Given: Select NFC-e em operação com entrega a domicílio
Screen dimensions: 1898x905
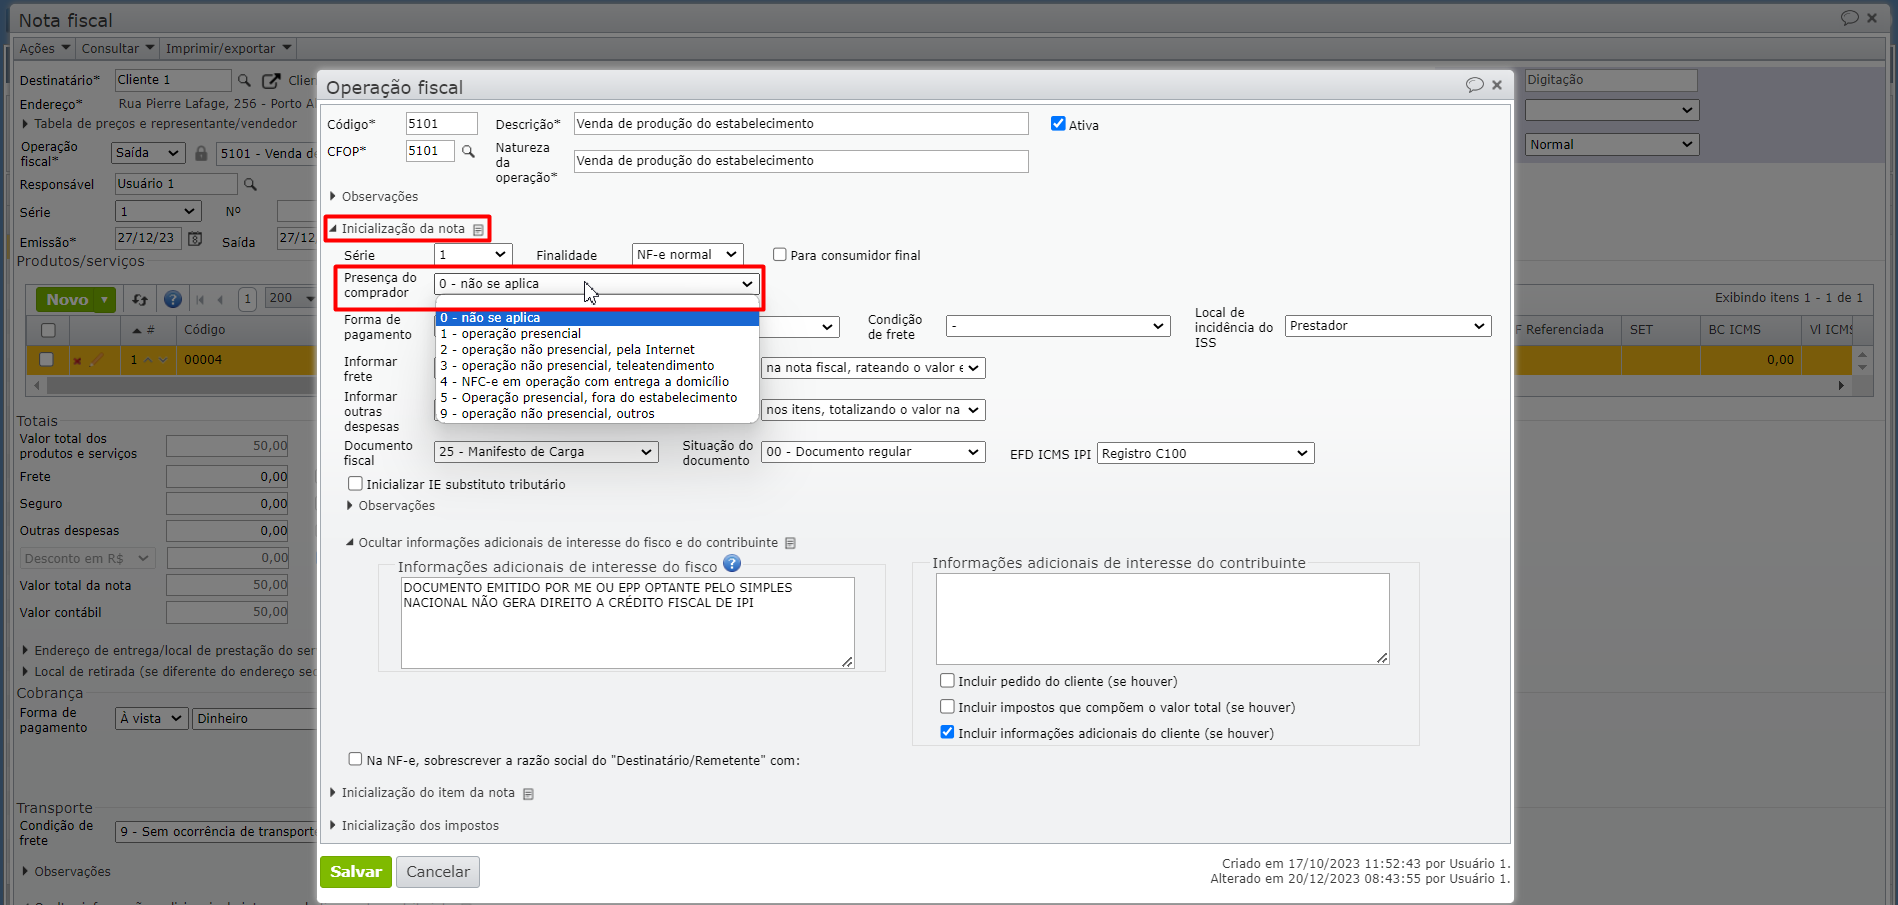Looking at the screenshot, I should coord(597,382).
